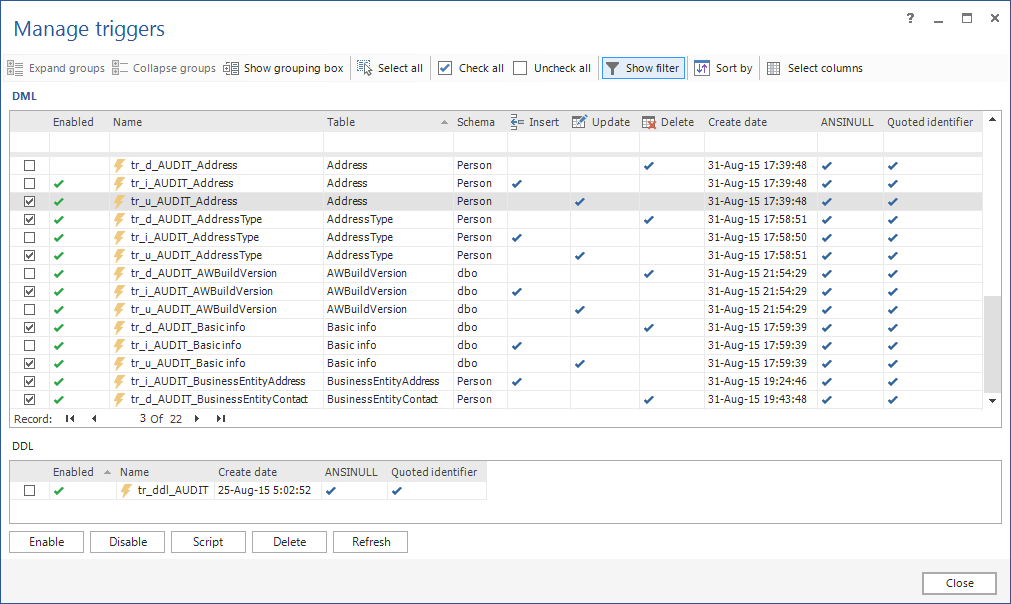
Task: Check the box for tr_d_AUDIT_AWBuildVersion
Action: (x=30, y=274)
